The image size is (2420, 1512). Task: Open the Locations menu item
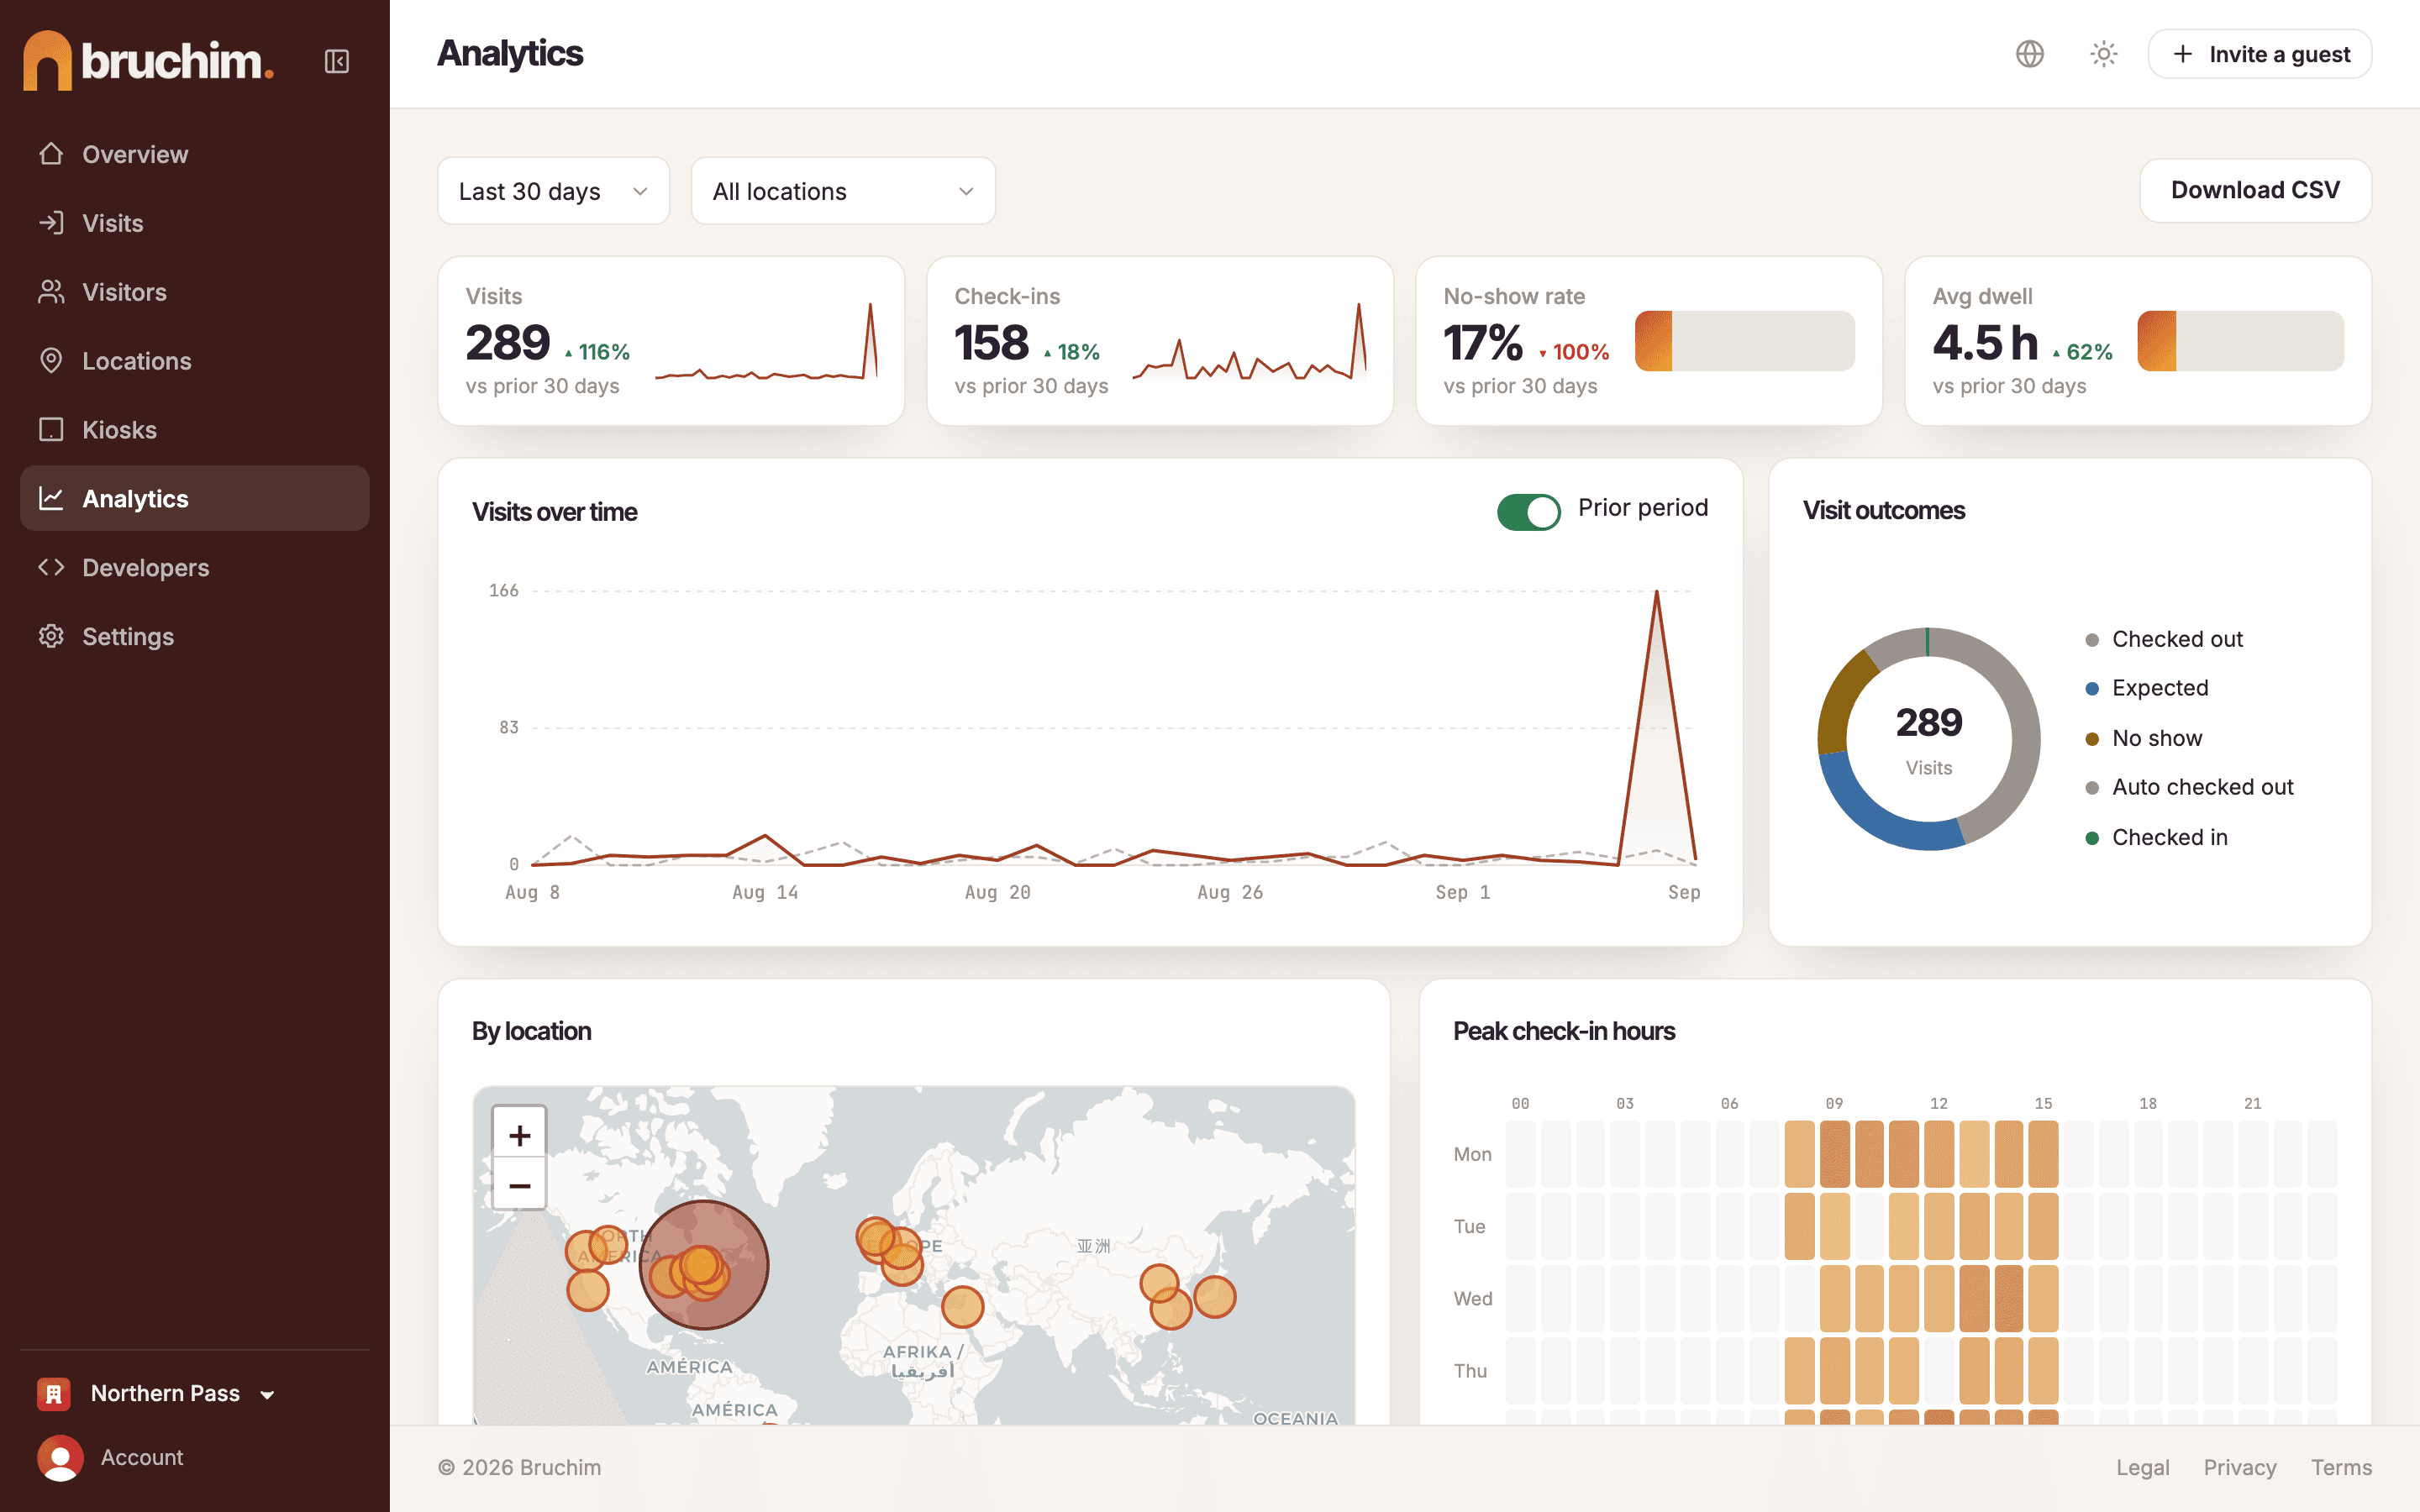click(x=194, y=360)
